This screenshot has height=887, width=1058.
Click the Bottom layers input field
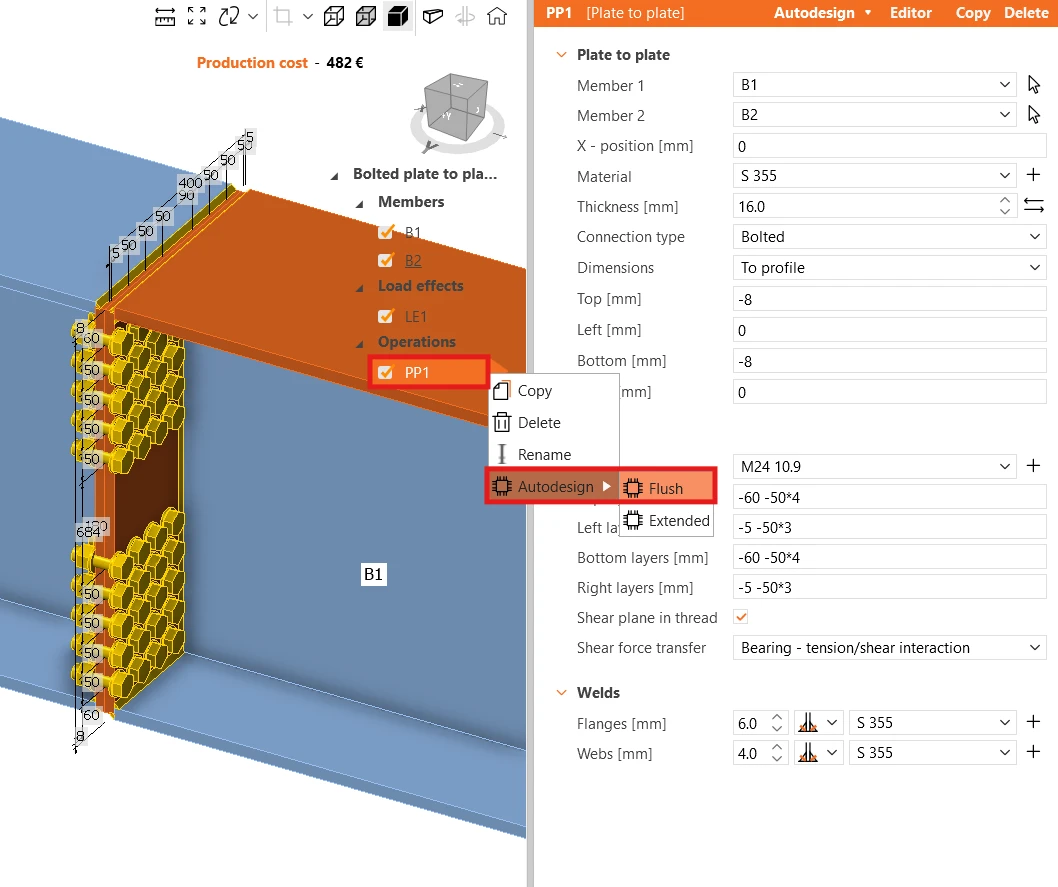889,558
